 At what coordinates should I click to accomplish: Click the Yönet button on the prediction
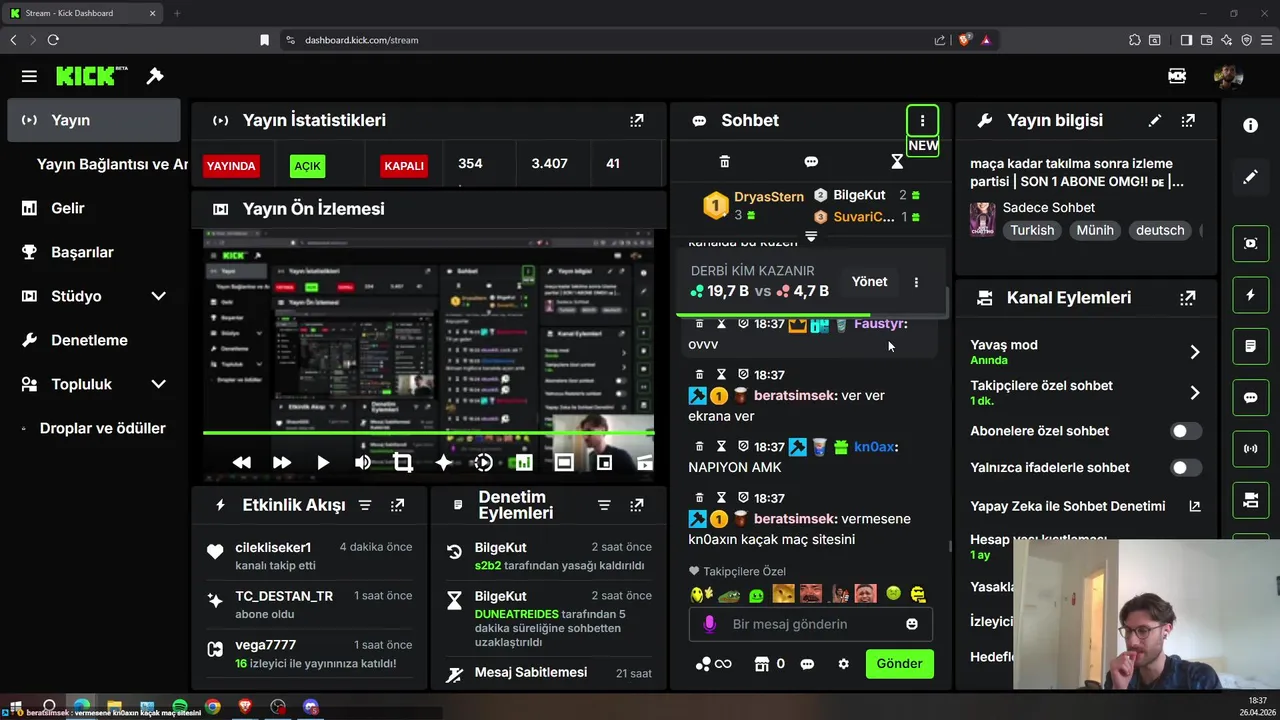[x=869, y=282]
